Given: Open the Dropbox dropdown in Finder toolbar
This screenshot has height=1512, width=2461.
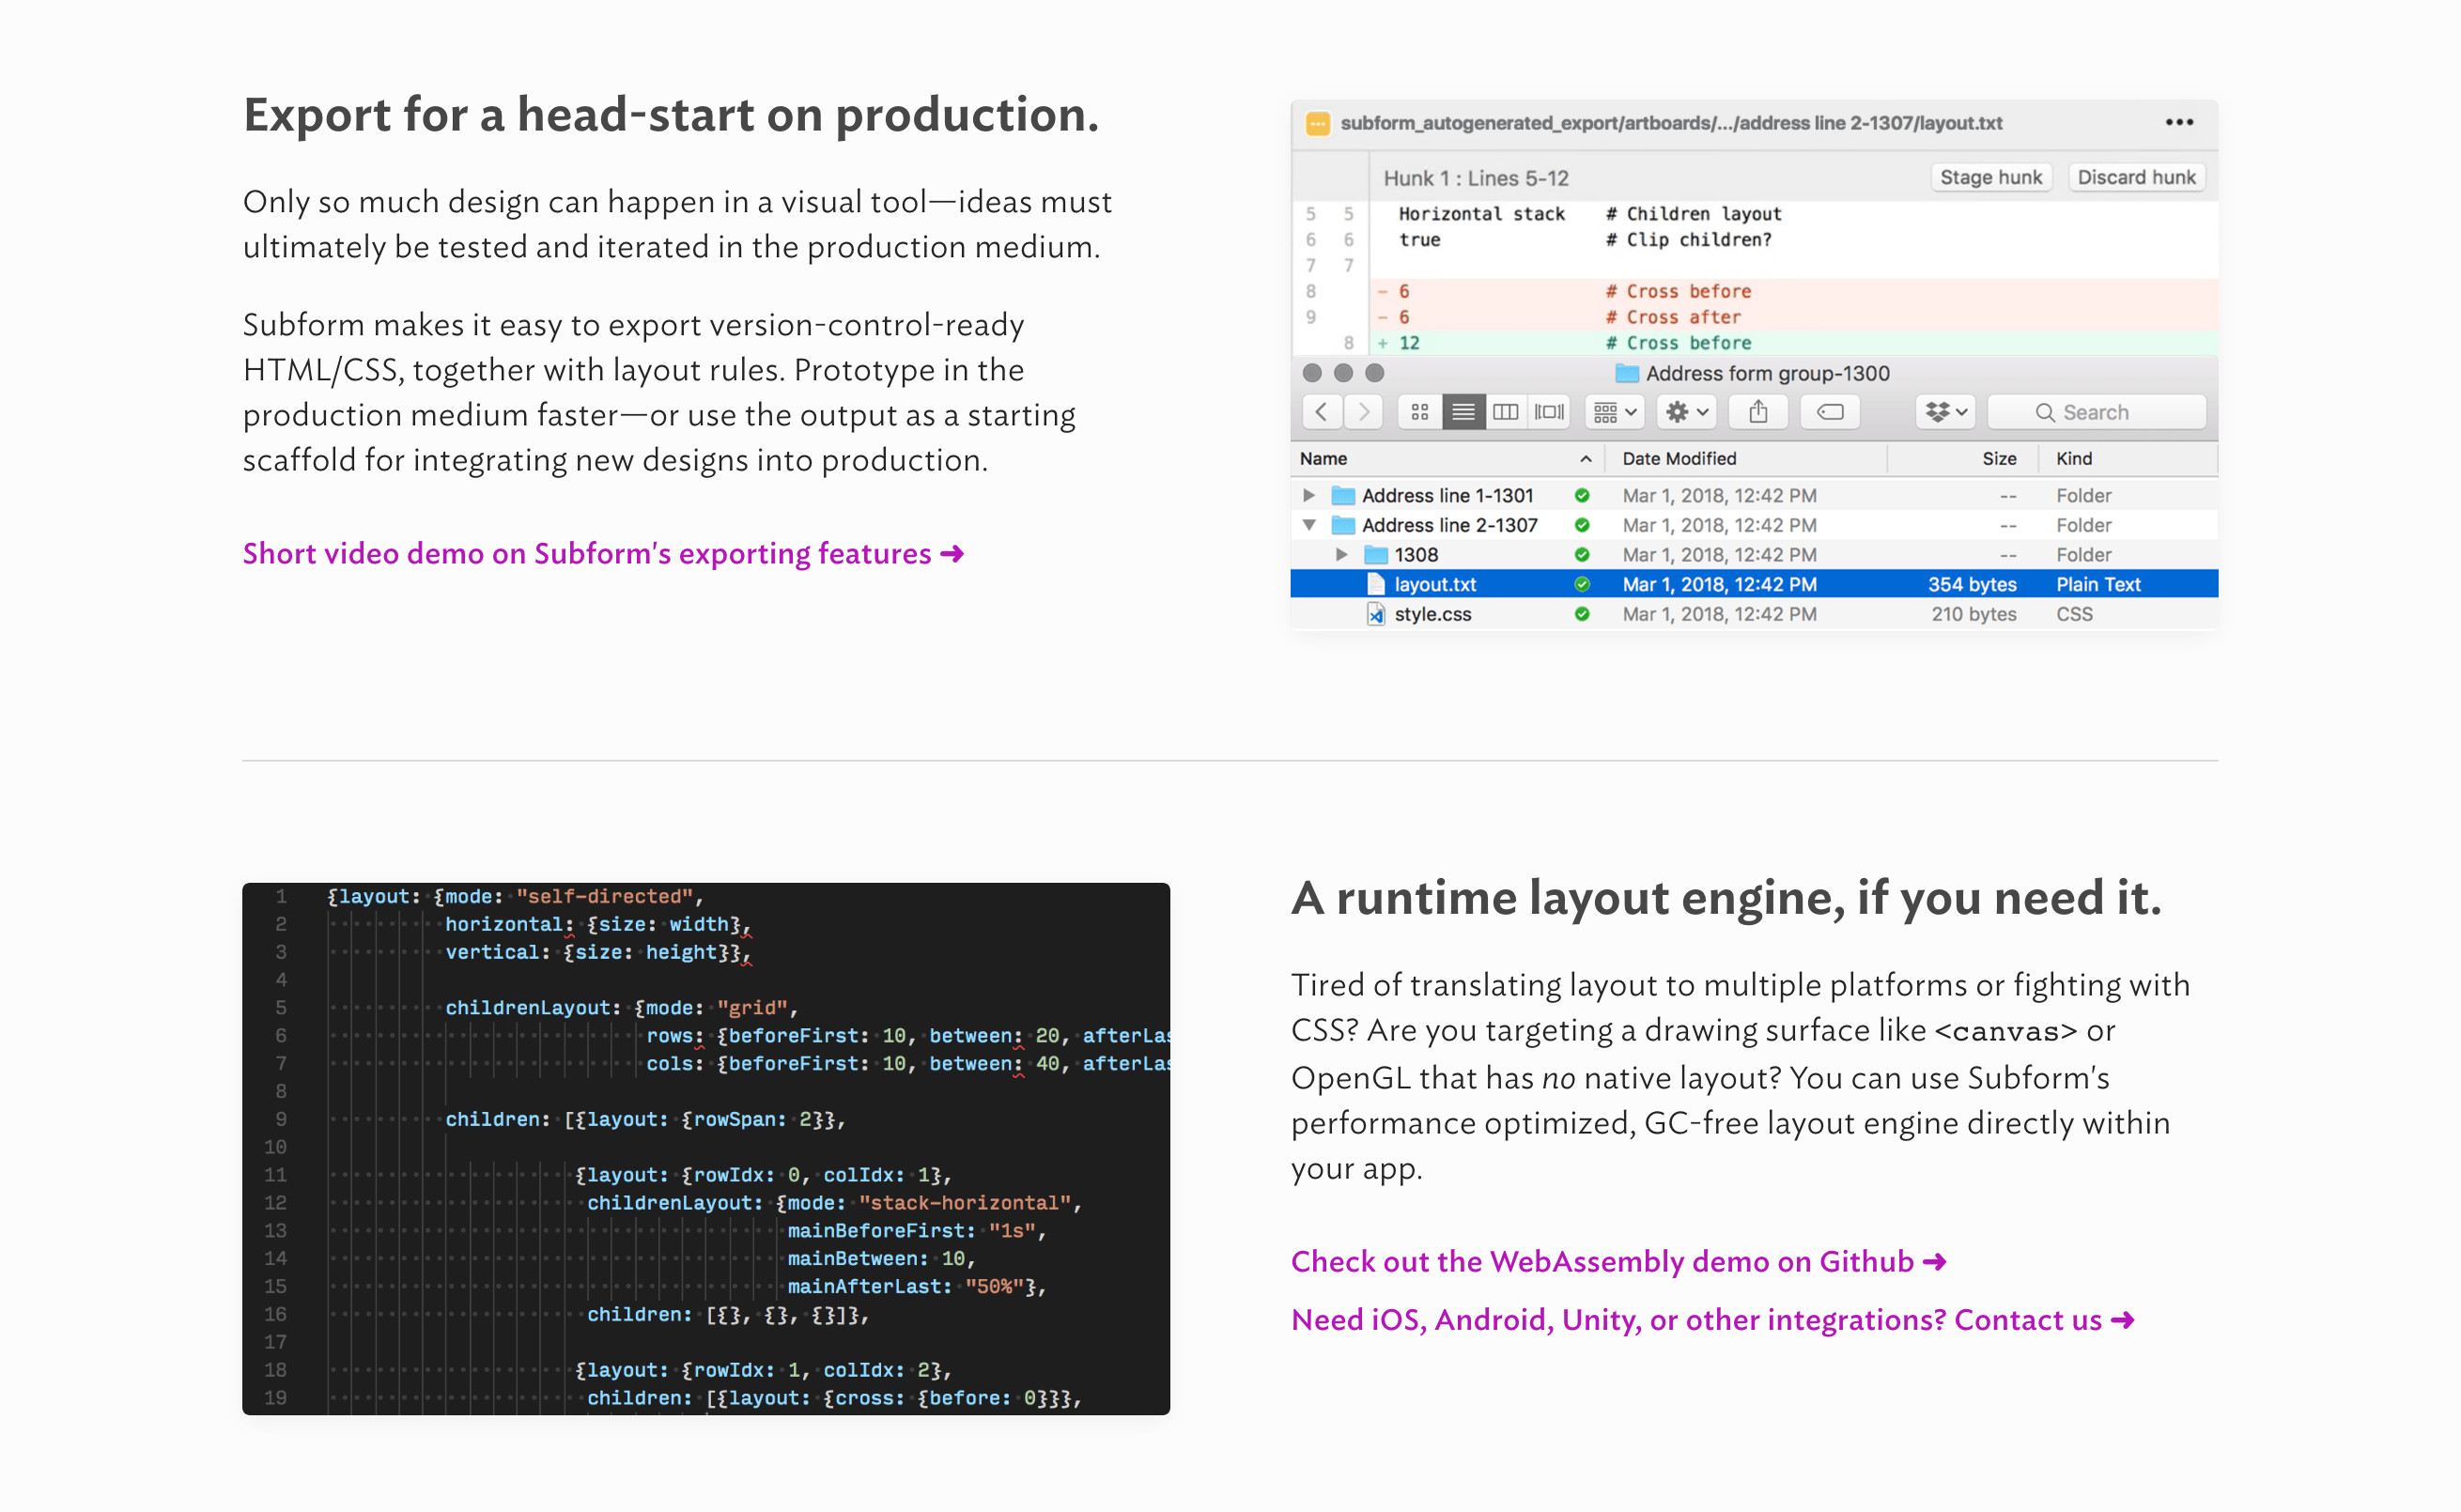Looking at the screenshot, I should tap(1945, 412).
